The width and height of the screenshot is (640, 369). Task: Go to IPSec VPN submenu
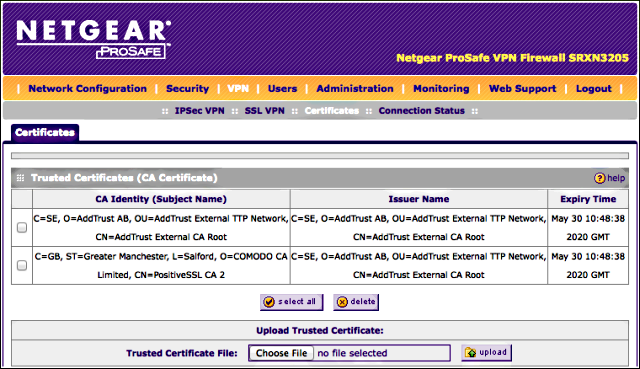(200, 111)
